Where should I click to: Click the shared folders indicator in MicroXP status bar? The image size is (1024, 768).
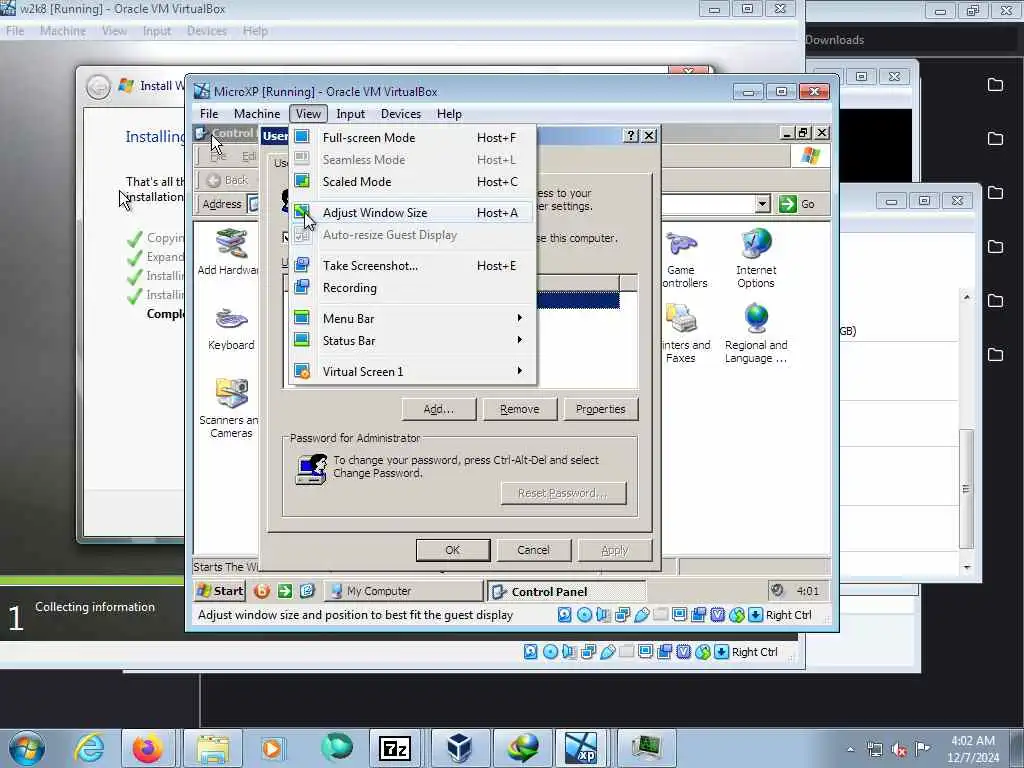pos(660,615)
